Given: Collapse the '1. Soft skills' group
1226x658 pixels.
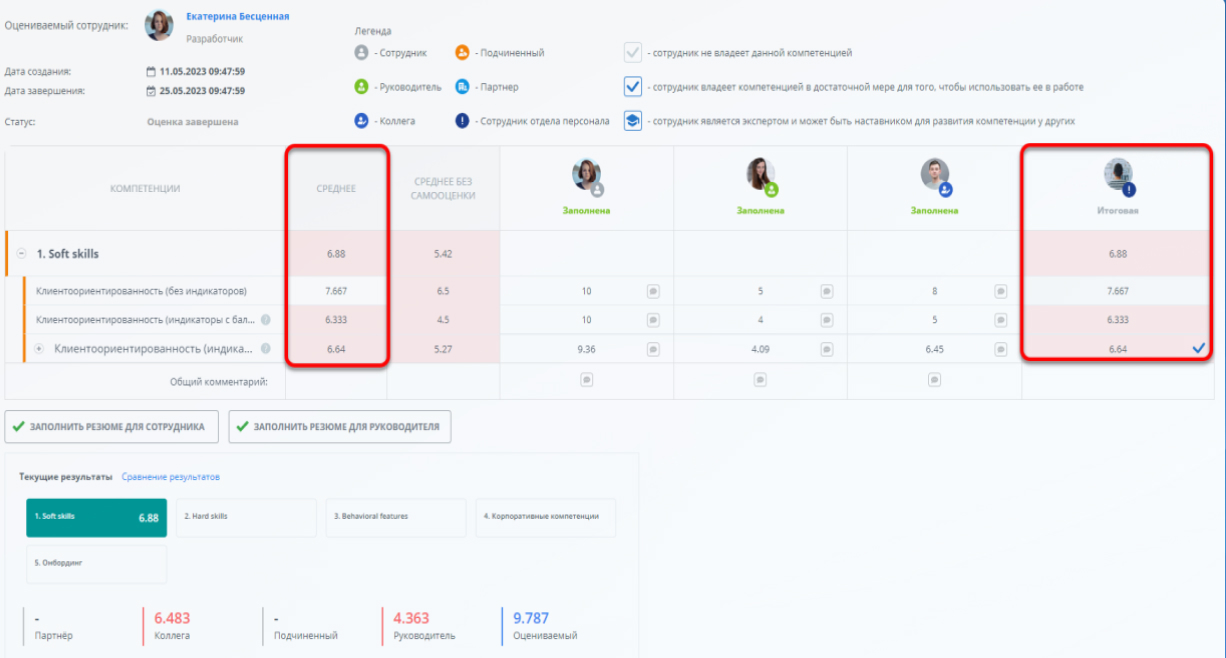Looking at the screenshot, I should pyautogui.click(x=22, y=254).
